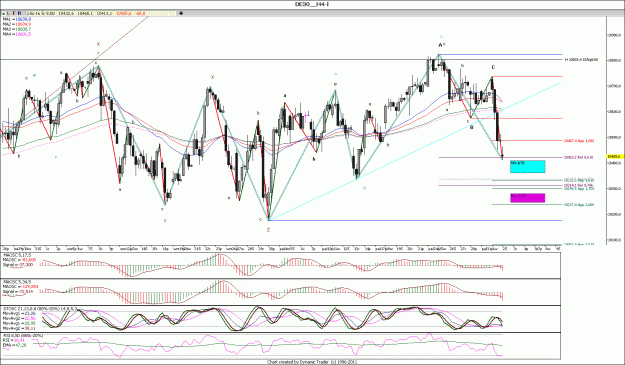The width and height of the screenshot is (625, 365).
Task: Click the F button in chart toolbar
Action: click(x=14, y=14)
